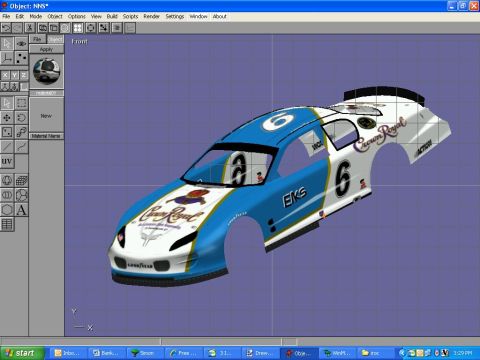The width and height of the screenshot is (480, 360).
Task: Click the greyed-out last toolbar icon
Action: coord(130,28)
